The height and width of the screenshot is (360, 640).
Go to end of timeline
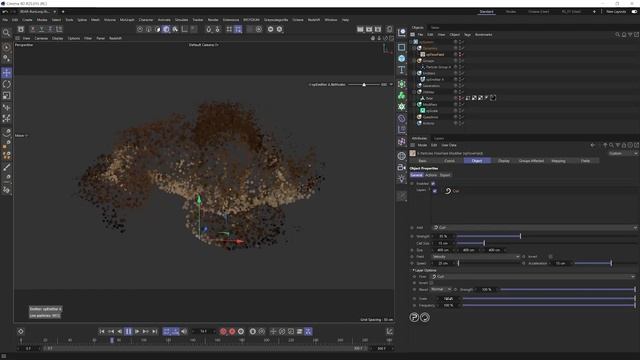click(155, 331)
